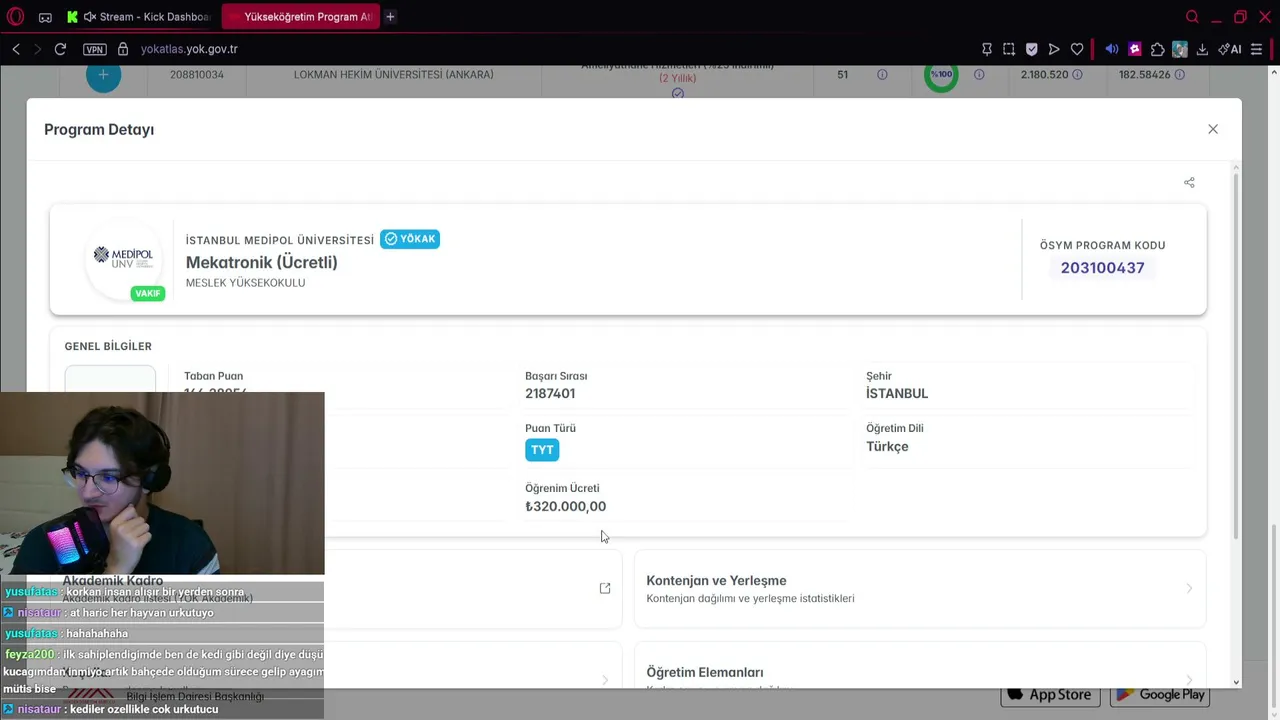This screenshot has width=1280, height=720.
Task: Share this program with the share icon
Action: [1189, 182]
